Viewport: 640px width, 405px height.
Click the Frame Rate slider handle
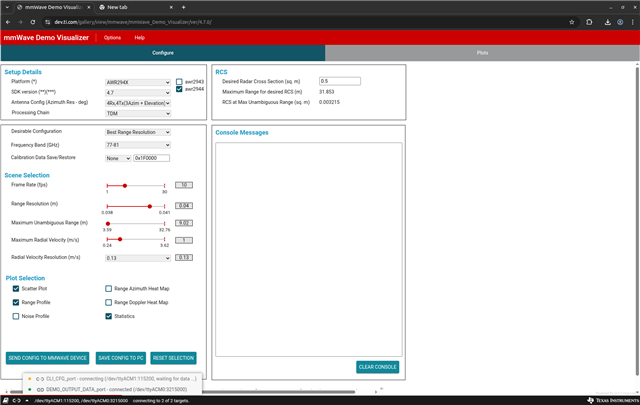125,186
